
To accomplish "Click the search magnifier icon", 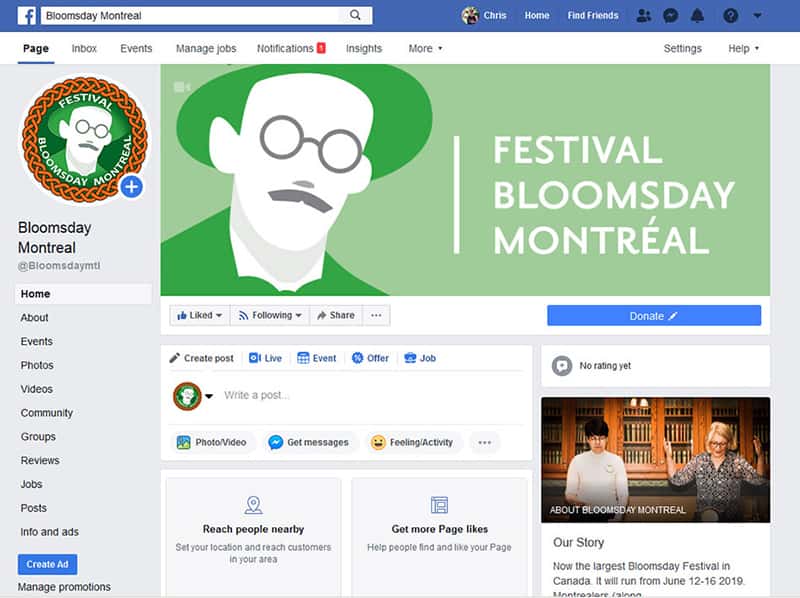I will click(355, 16).
